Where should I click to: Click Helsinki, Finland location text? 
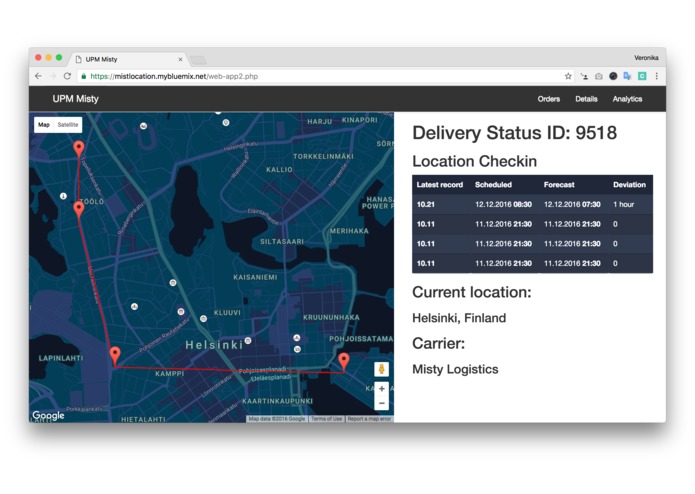click(459, 318)
